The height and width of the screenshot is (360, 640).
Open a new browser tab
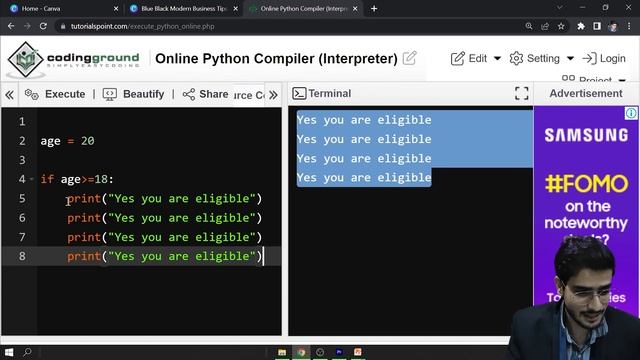pos(374,9)
